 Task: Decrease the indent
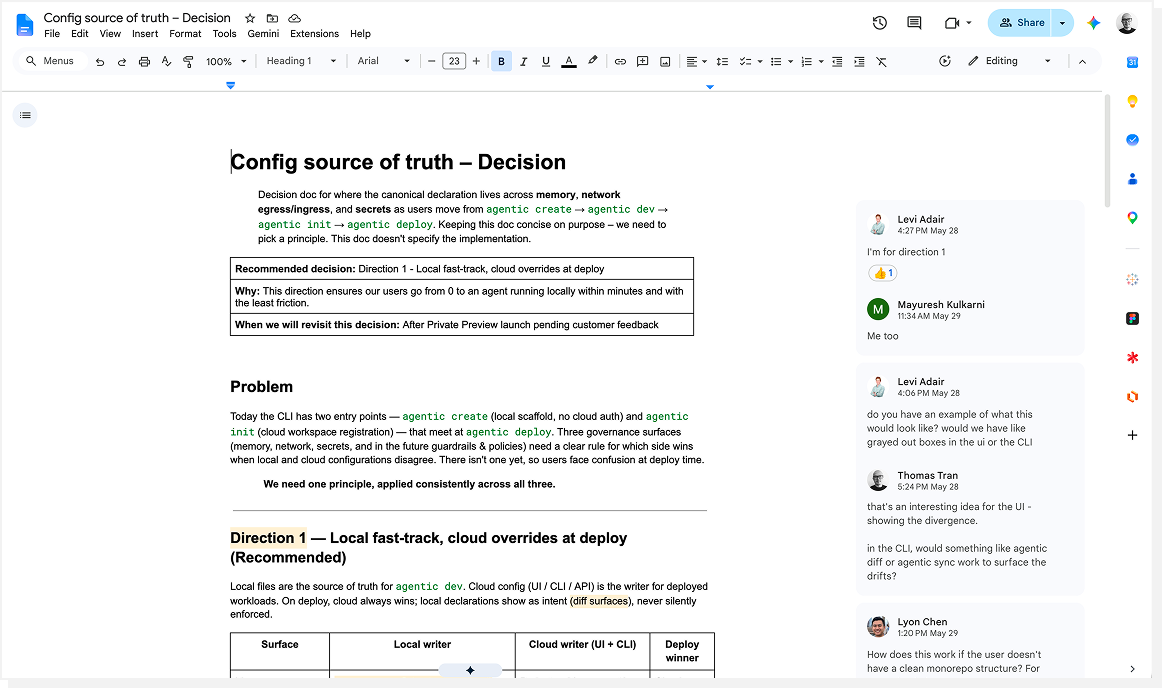pyautogui.click(x=837, y=62)
